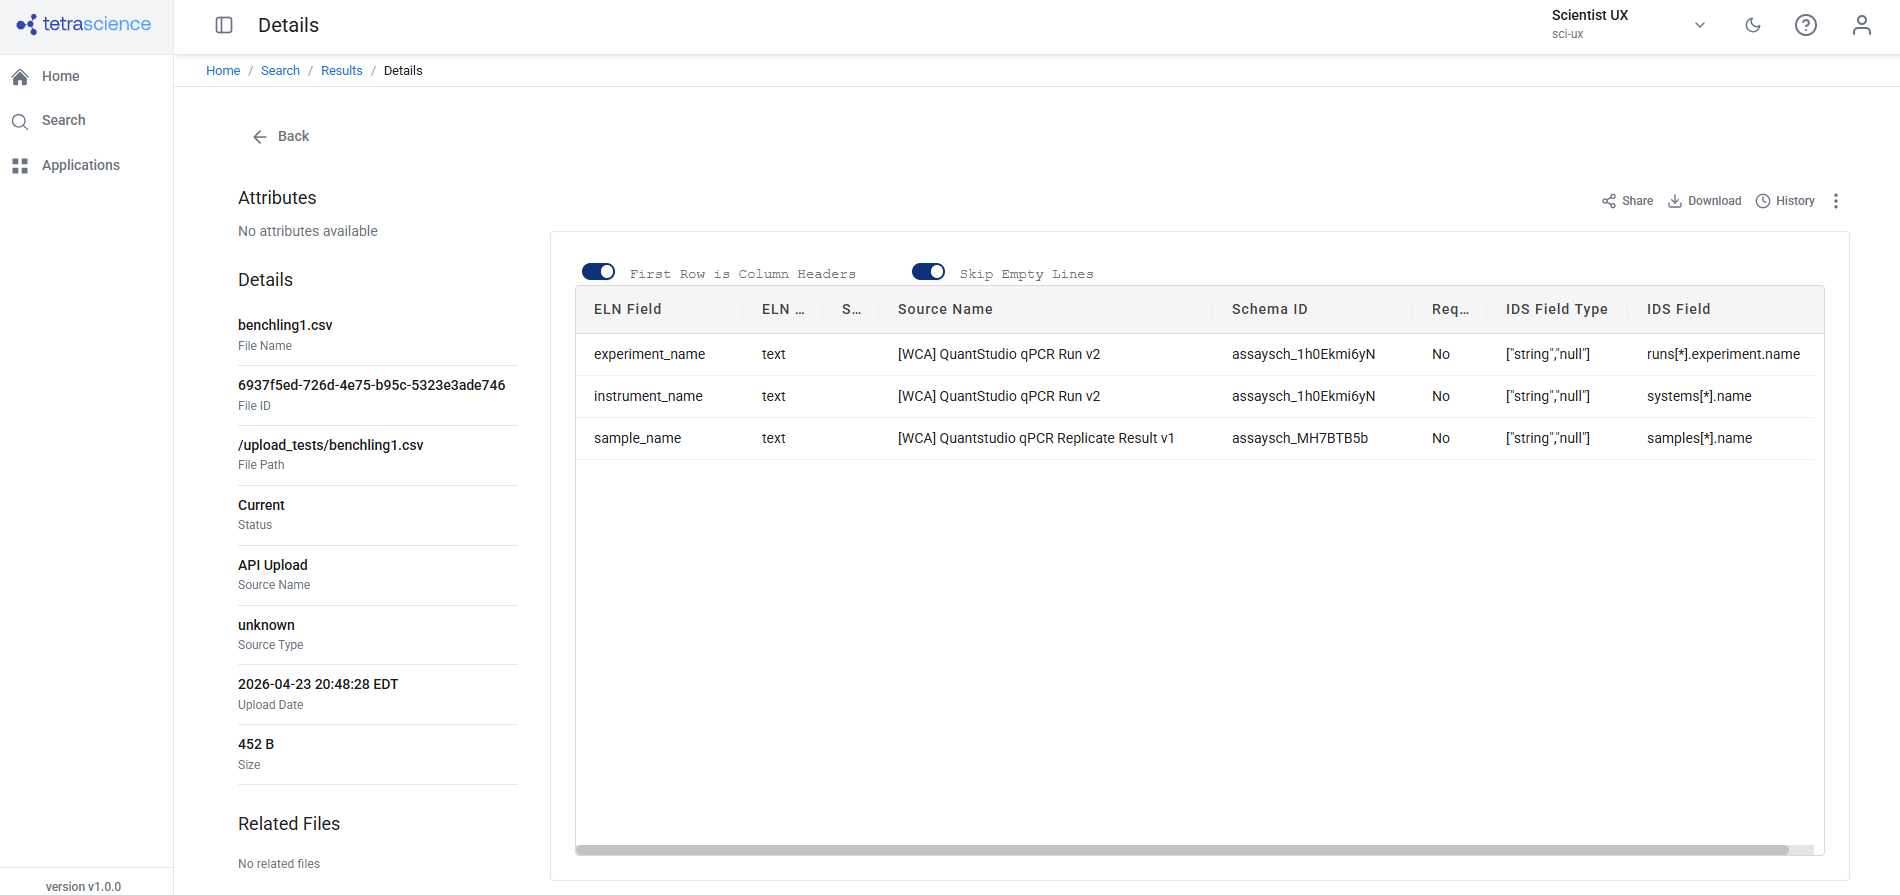Image resolution: width=1900 pixels, height=895 pixels.
Task: Click the version v1.0.0 label
Action: click(x=84, y=887)
